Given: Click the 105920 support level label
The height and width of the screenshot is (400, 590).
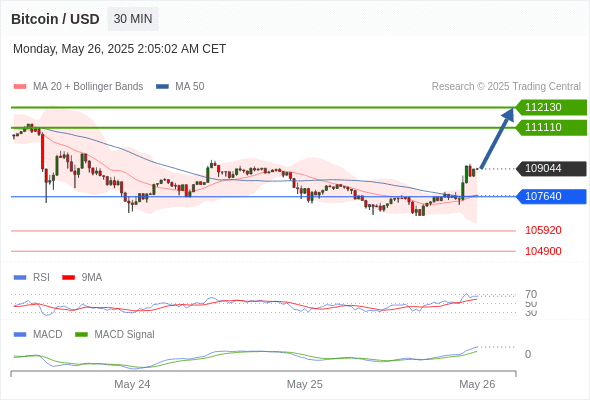Looking at the screenshot, I should point(543,230).
